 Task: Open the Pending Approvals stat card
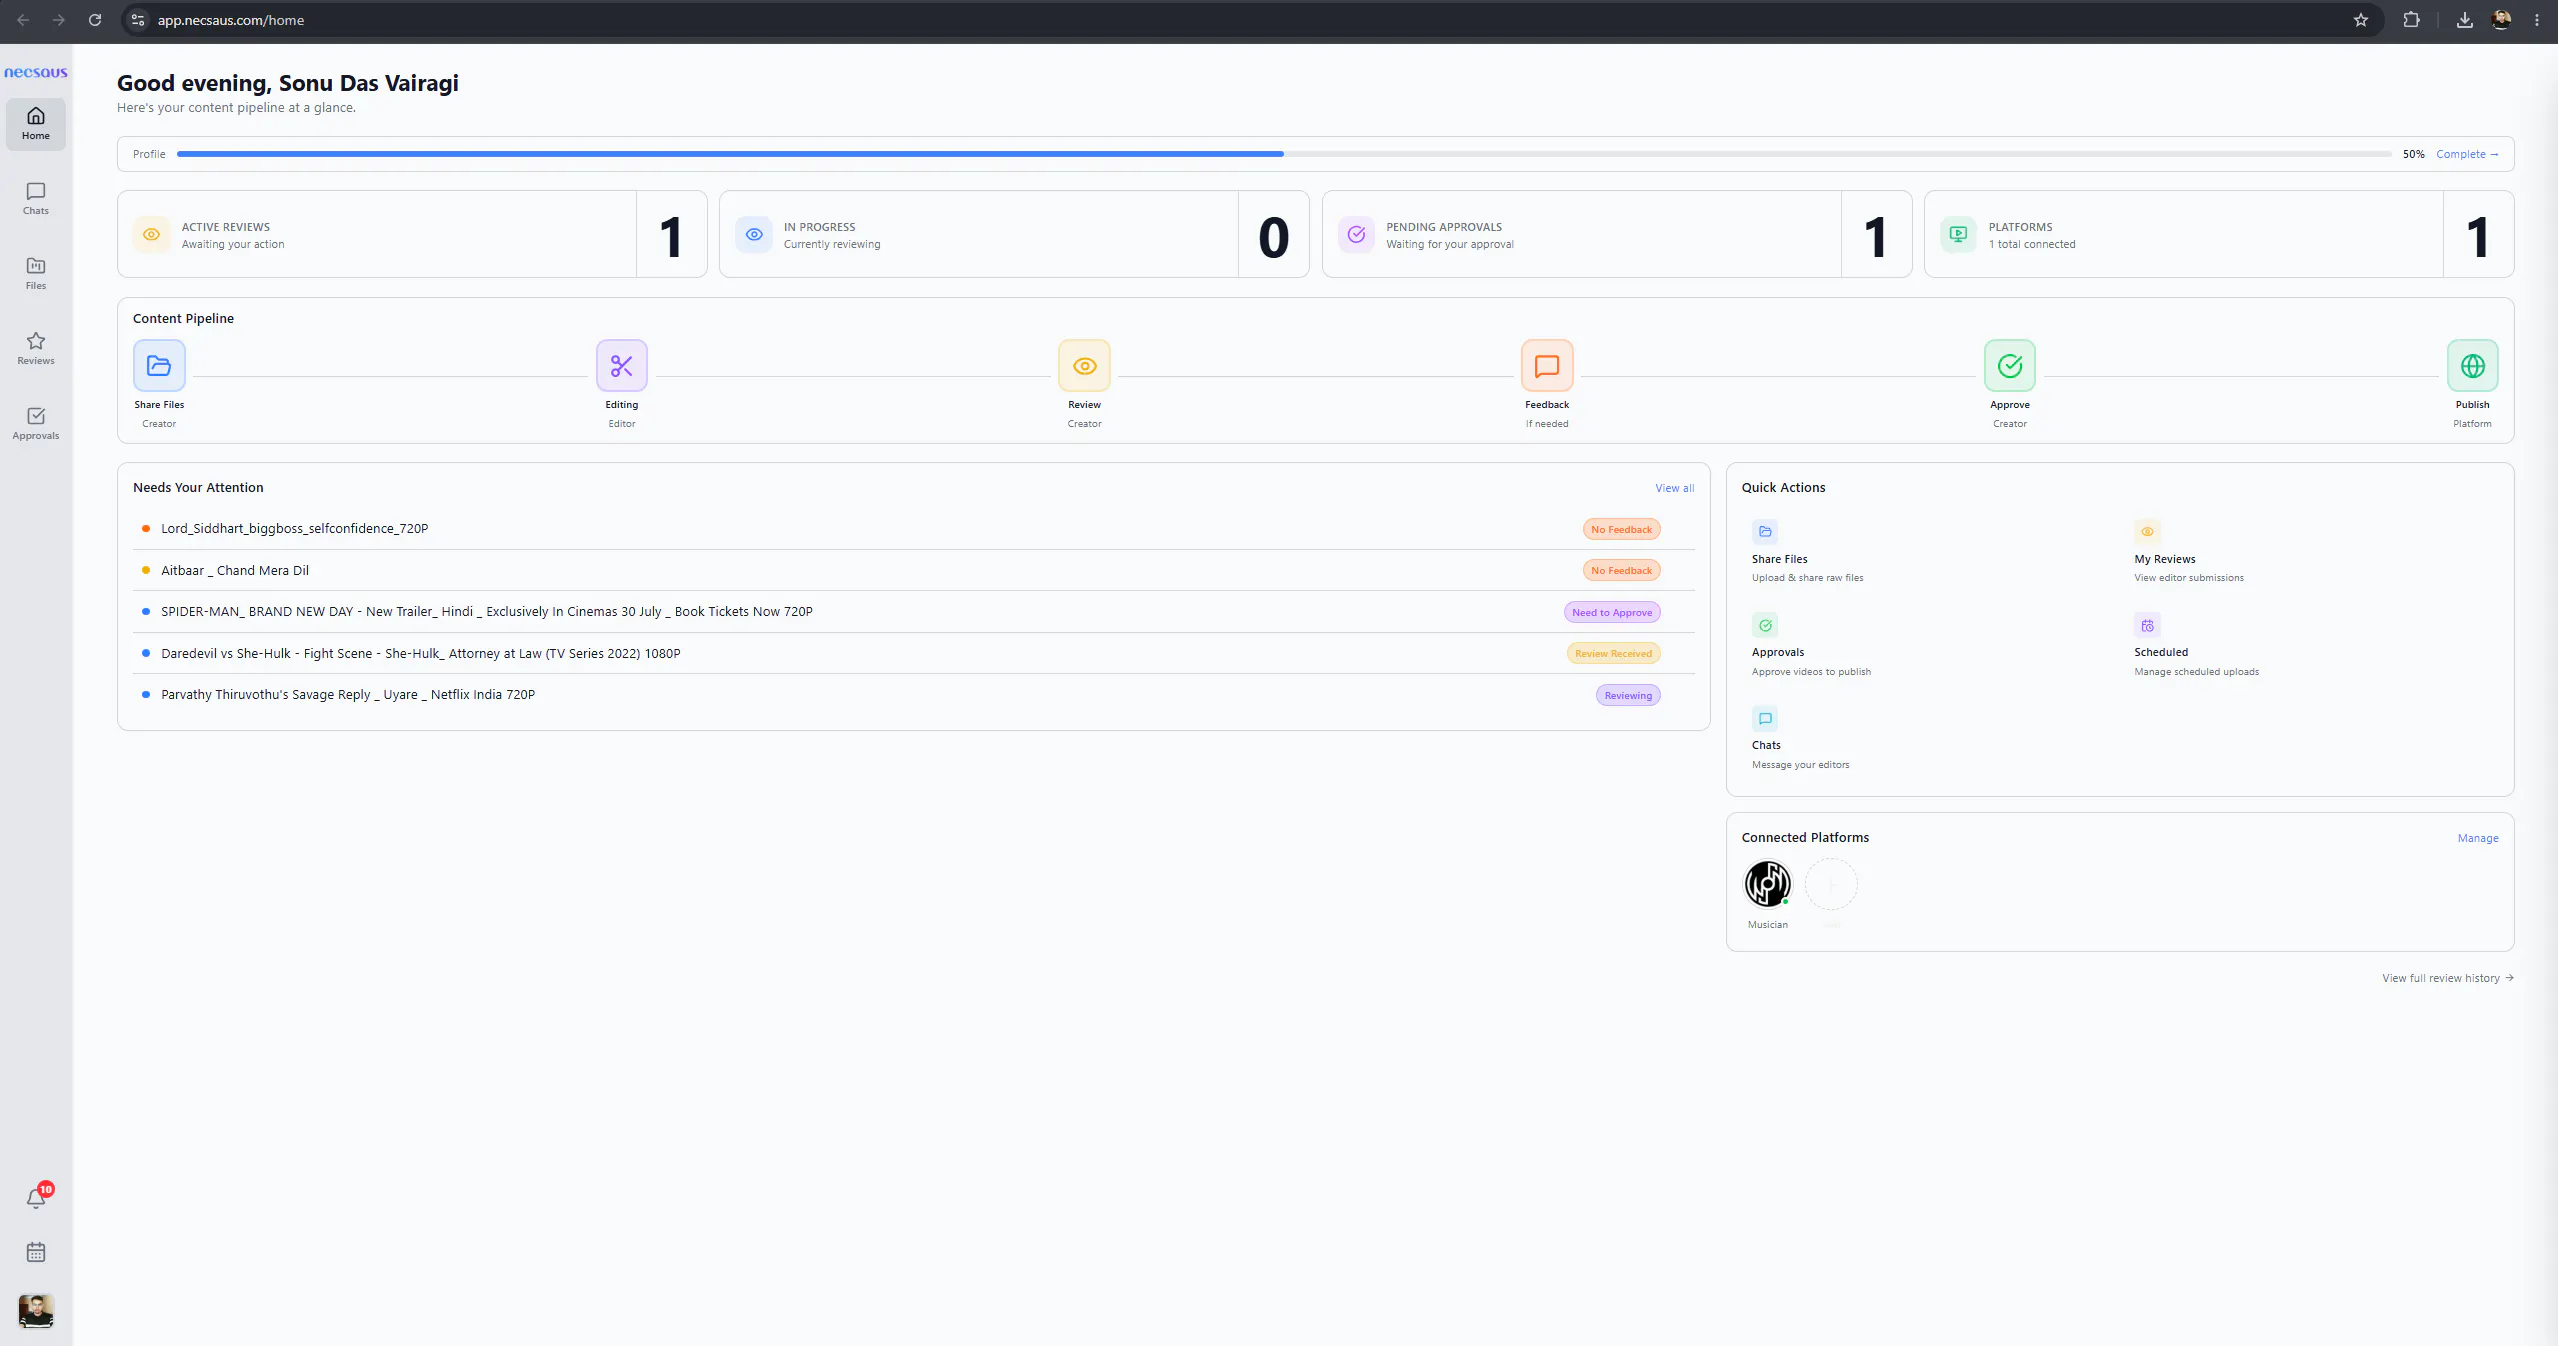[1617, 234]
